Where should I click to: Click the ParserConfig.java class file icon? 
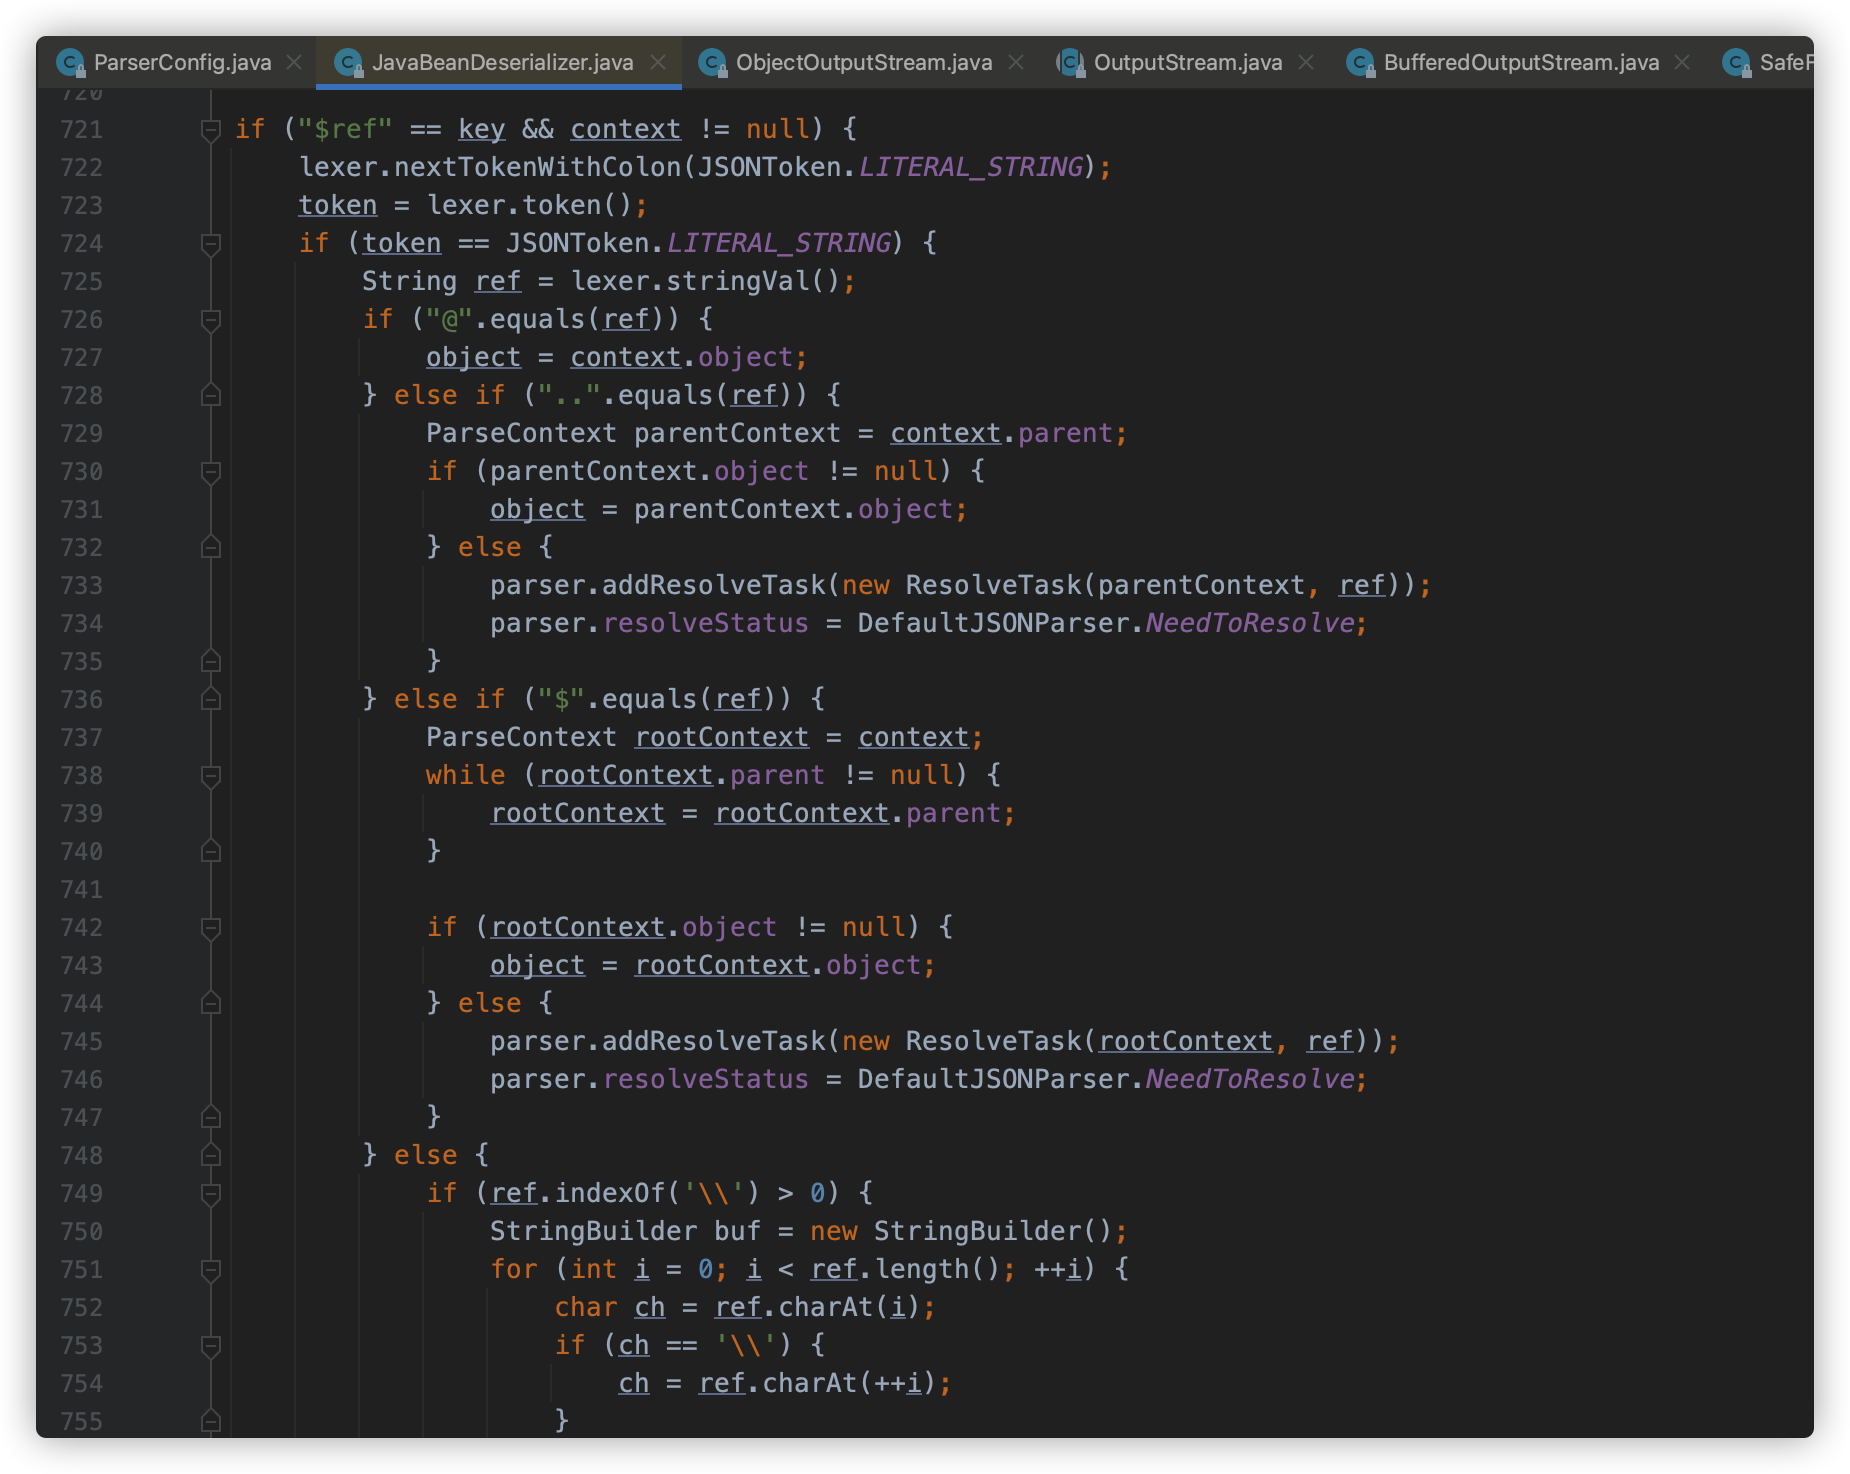click(71, 63)
